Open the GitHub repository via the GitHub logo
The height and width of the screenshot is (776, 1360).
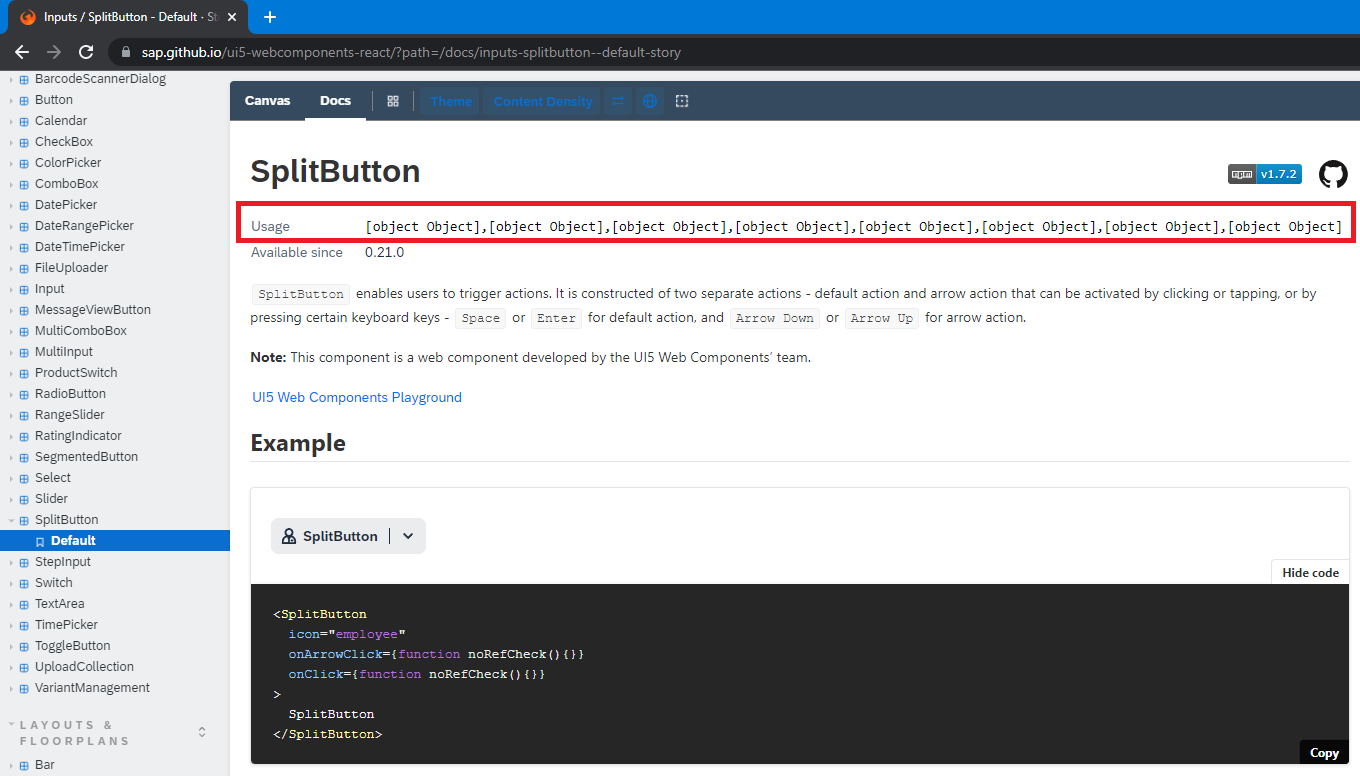(x=1333, y=173)
